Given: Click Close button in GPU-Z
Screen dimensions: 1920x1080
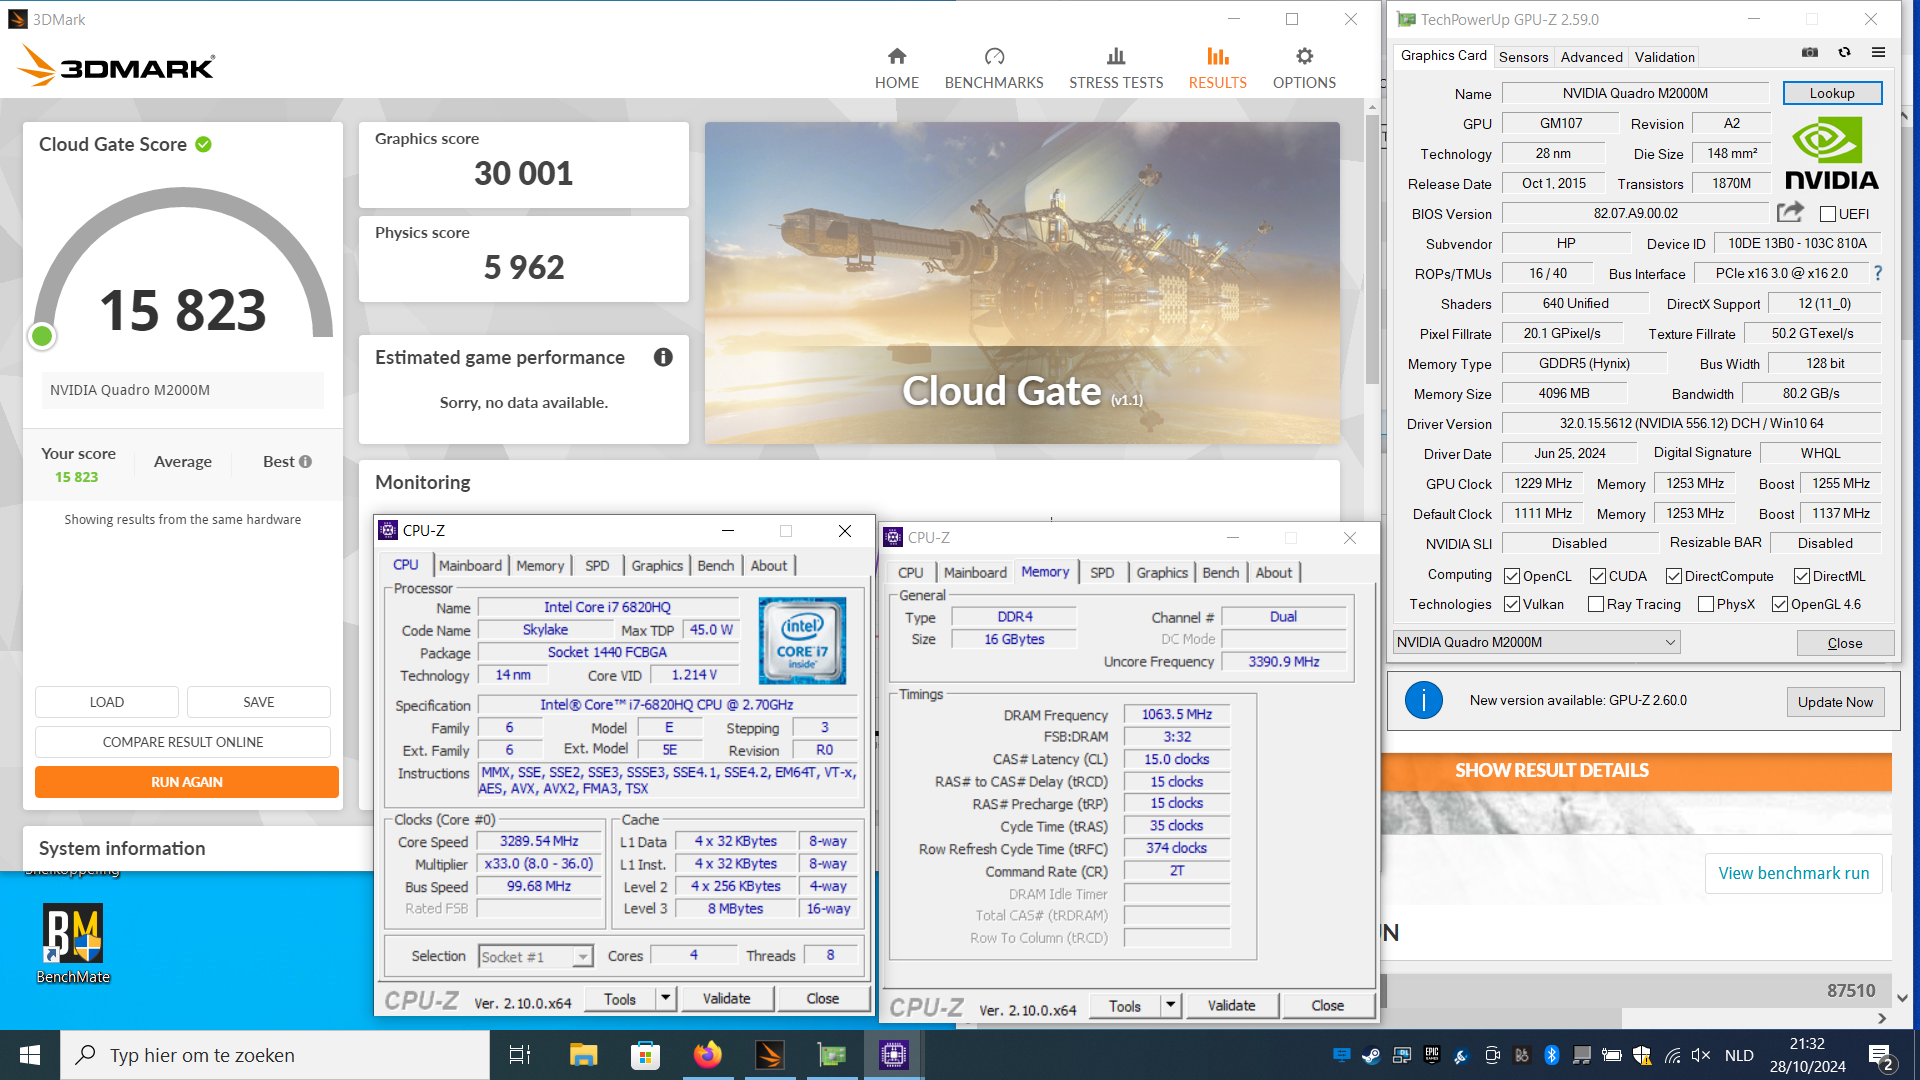Looking at the screenshot, I should pyautogui.click(x=1844, y=642).
